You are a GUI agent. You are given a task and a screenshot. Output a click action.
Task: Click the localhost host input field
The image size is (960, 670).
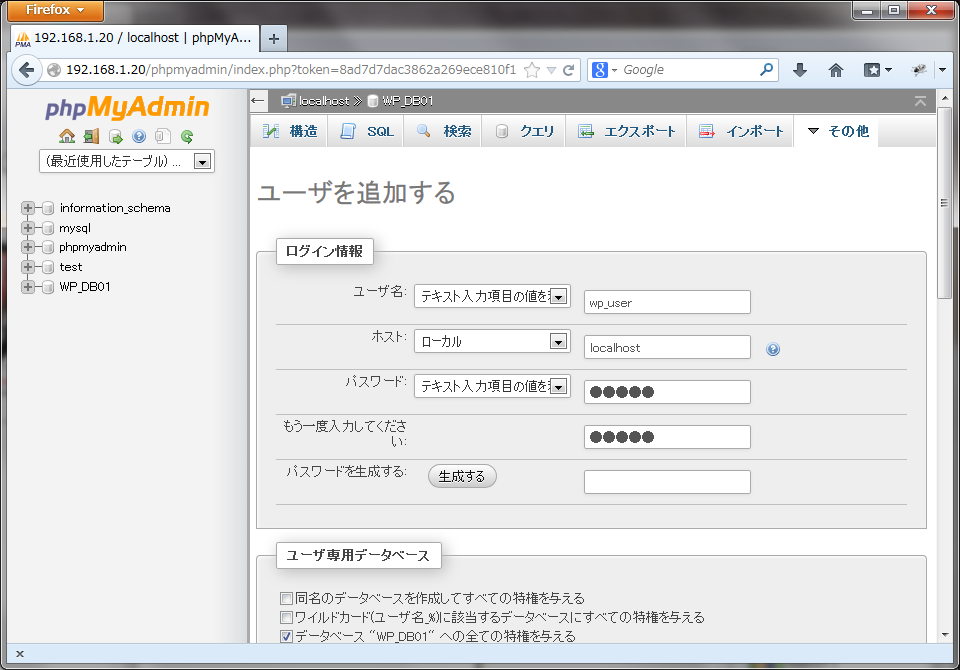point(667,347)
